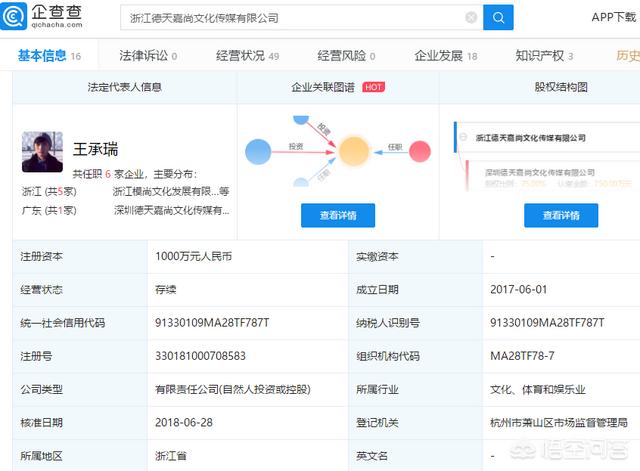
Task: Click the 文化、体育和娱乐业 industry value
Action: click(538, 389)
